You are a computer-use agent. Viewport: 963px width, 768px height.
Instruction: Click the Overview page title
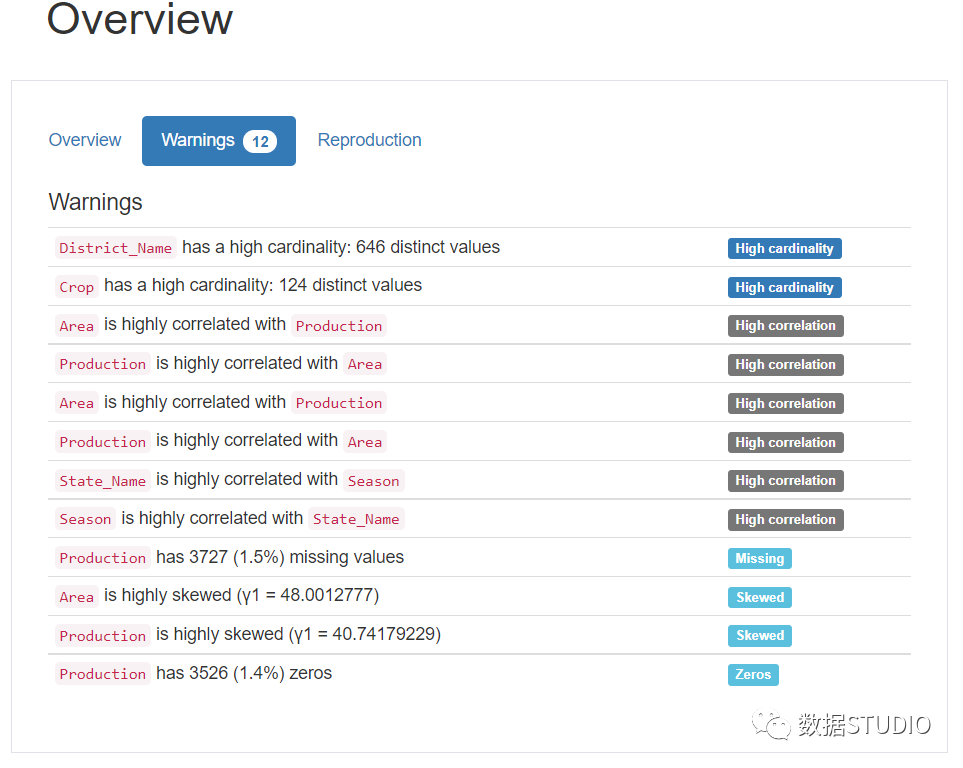139,20
